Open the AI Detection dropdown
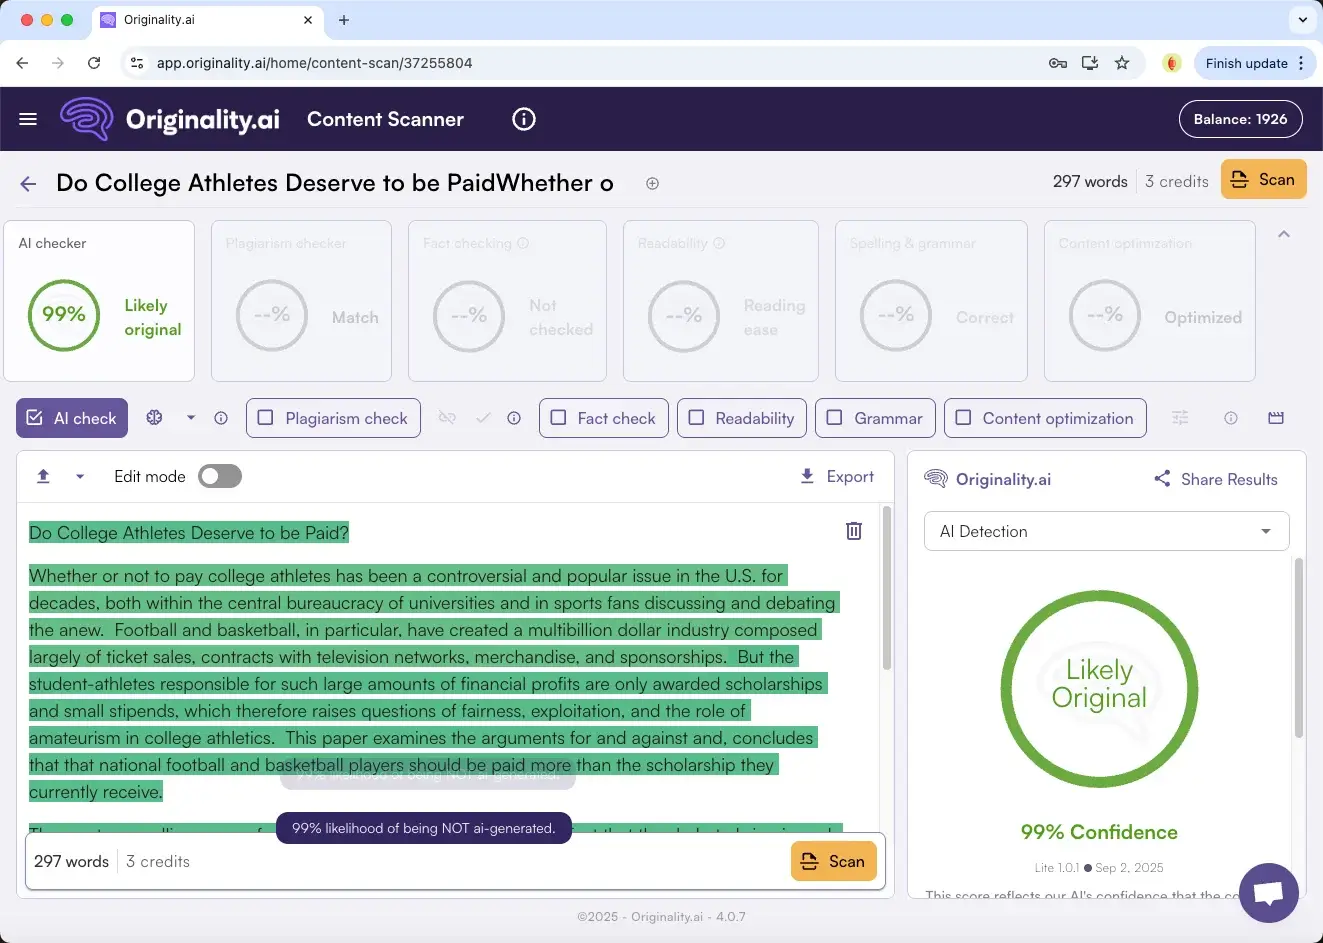This screenshot has height=943, width=1323. point(1106,531)
